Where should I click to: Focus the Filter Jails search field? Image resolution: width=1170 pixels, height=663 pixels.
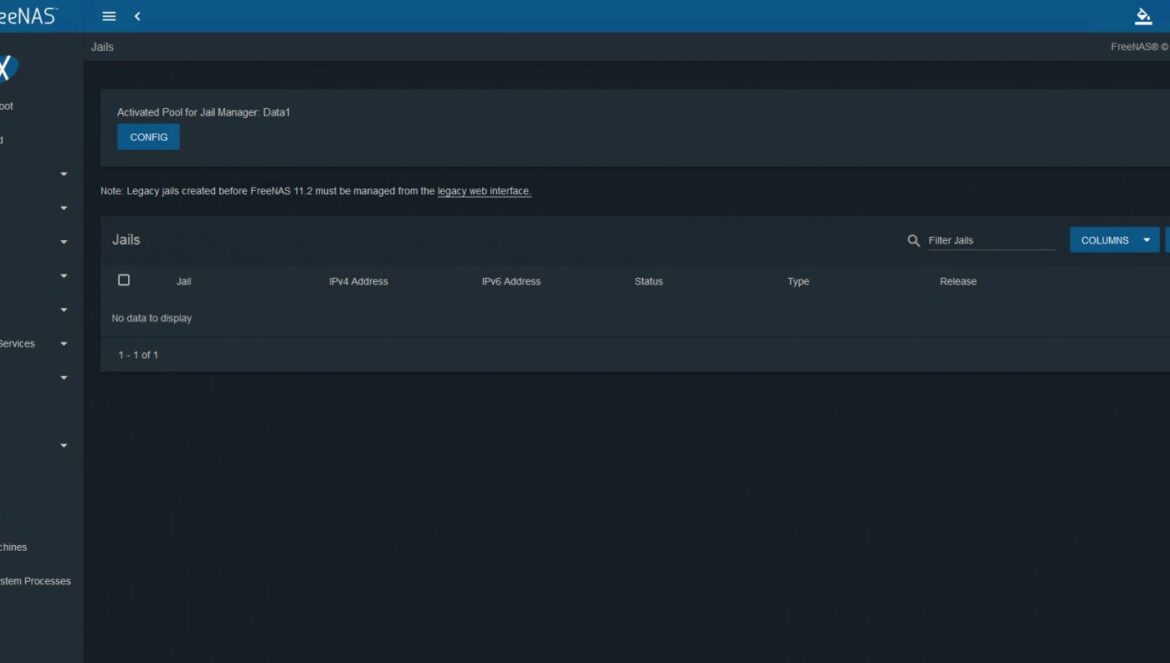point(992,240)
